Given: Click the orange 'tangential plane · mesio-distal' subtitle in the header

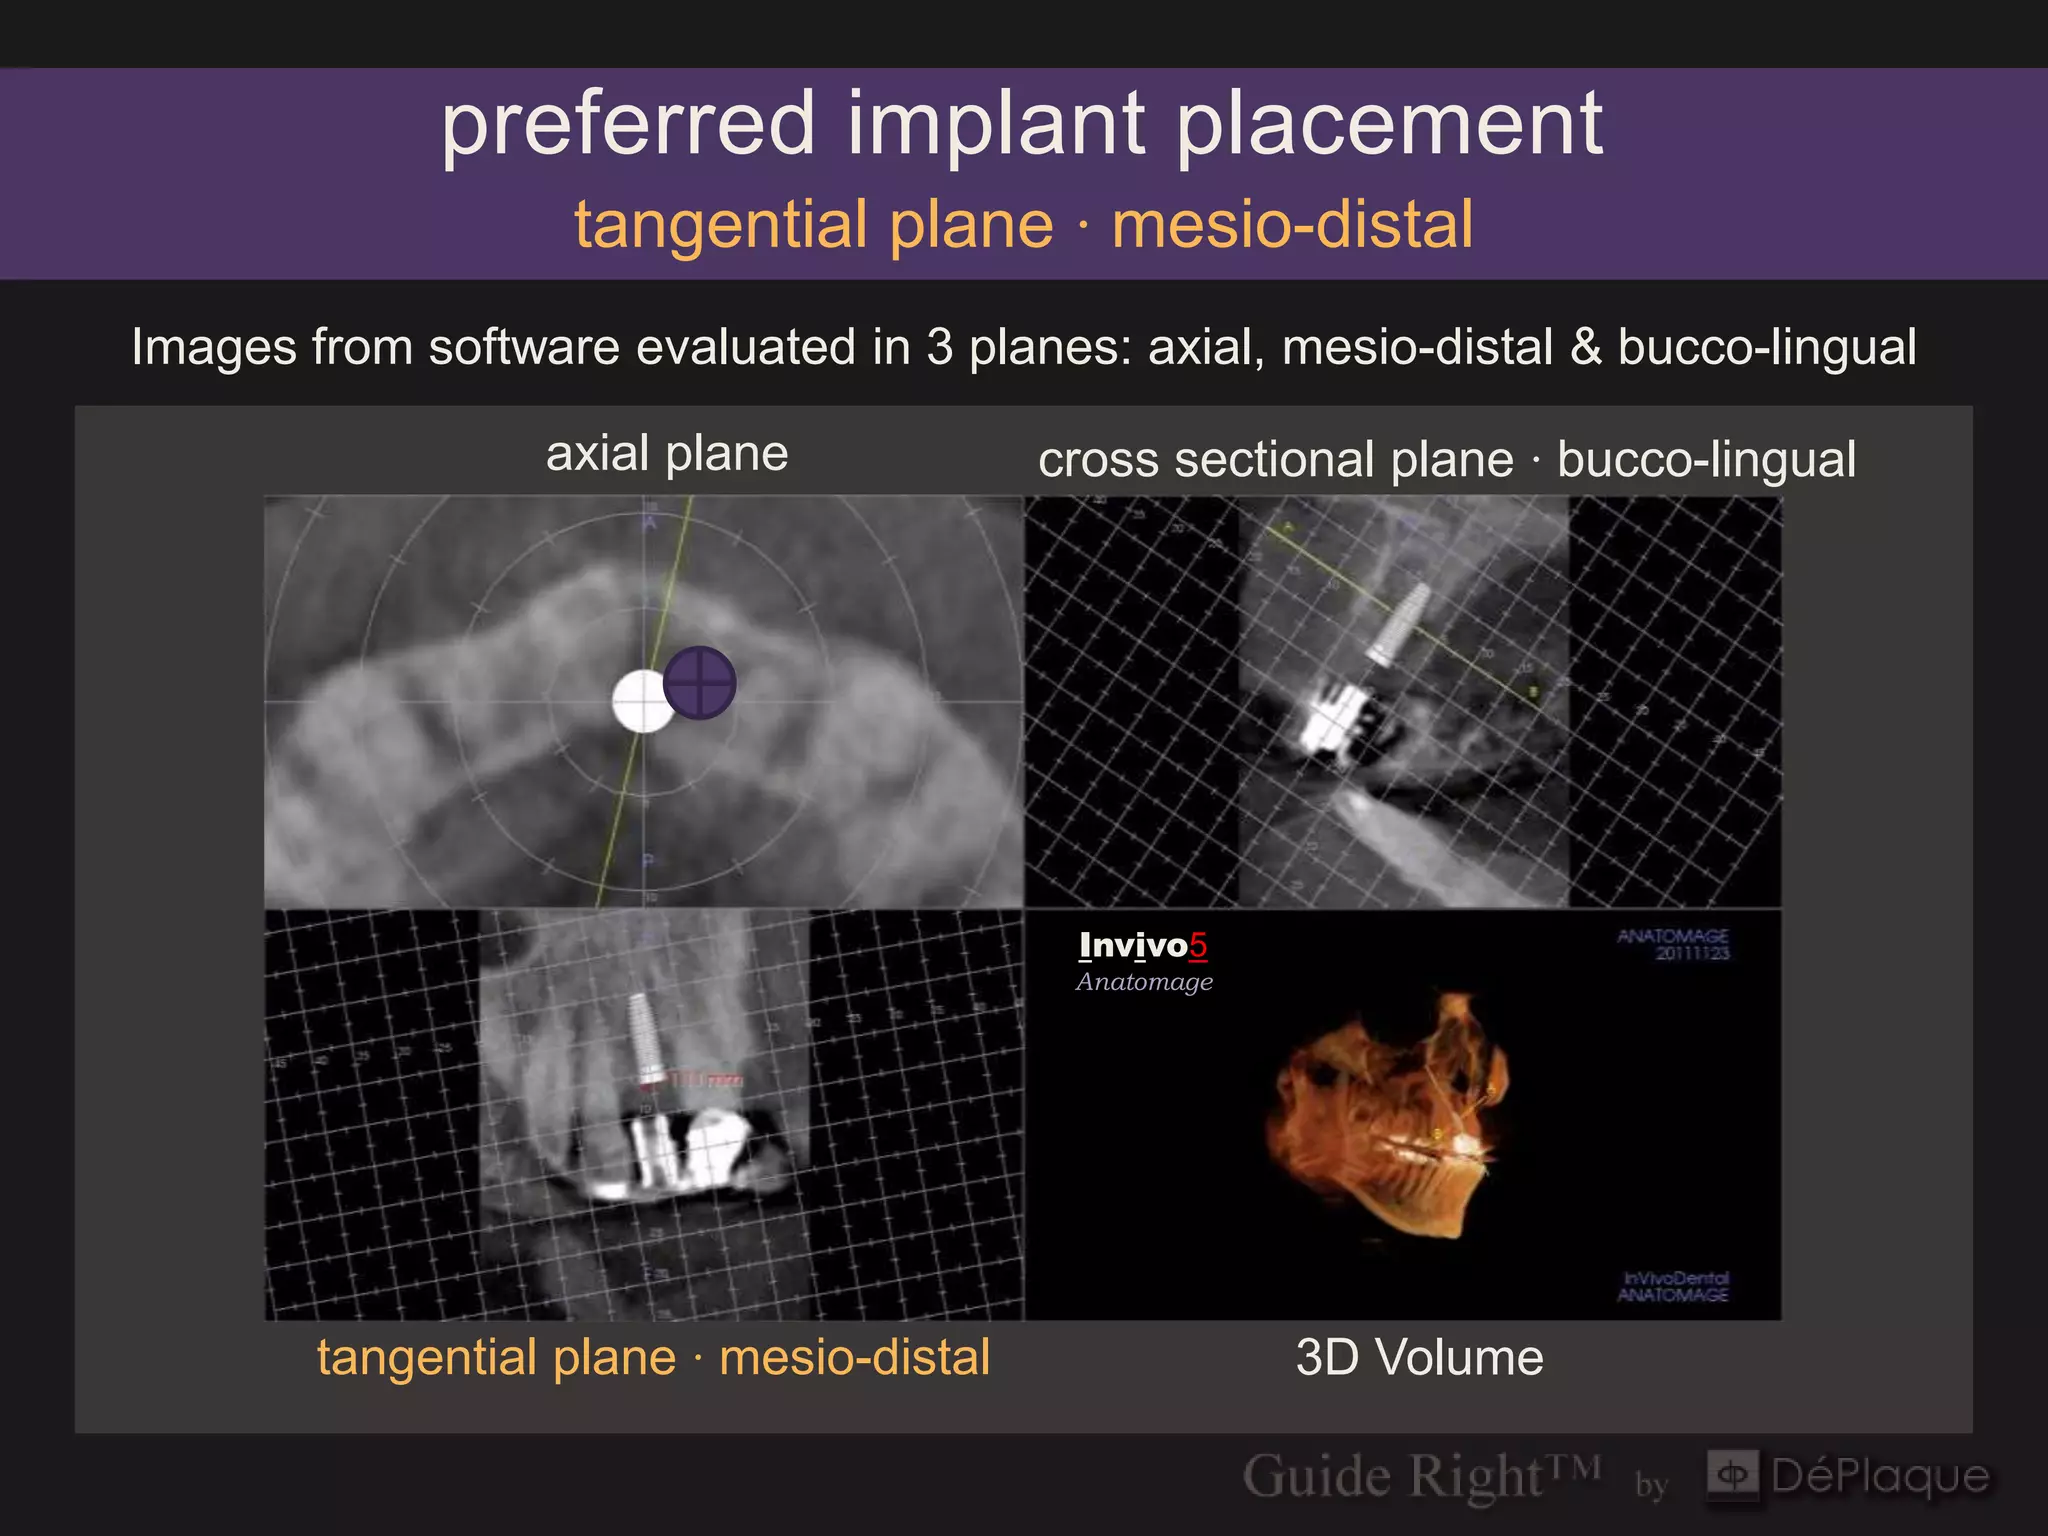Looking at the screenshot, I should [x=1023, y=224].
